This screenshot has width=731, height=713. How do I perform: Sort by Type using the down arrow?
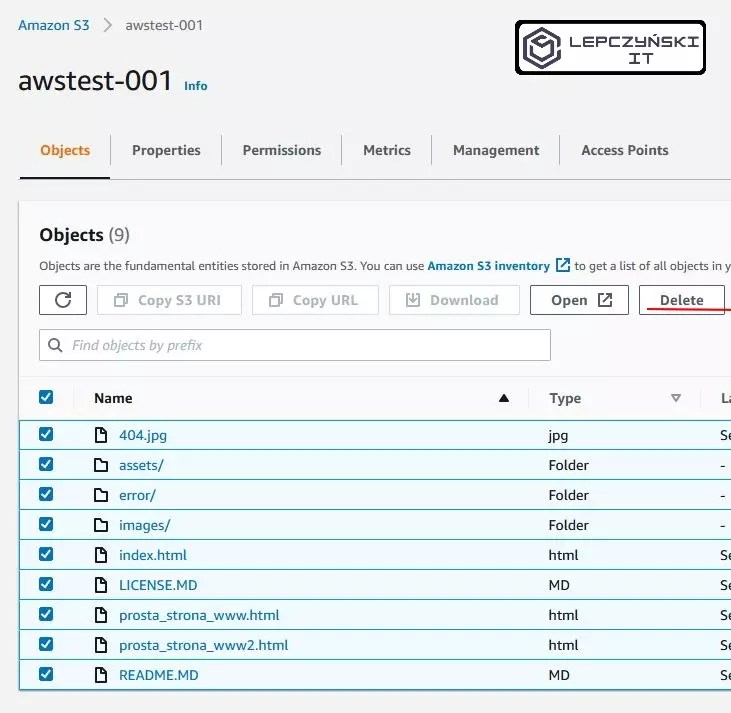click(676, 398)
